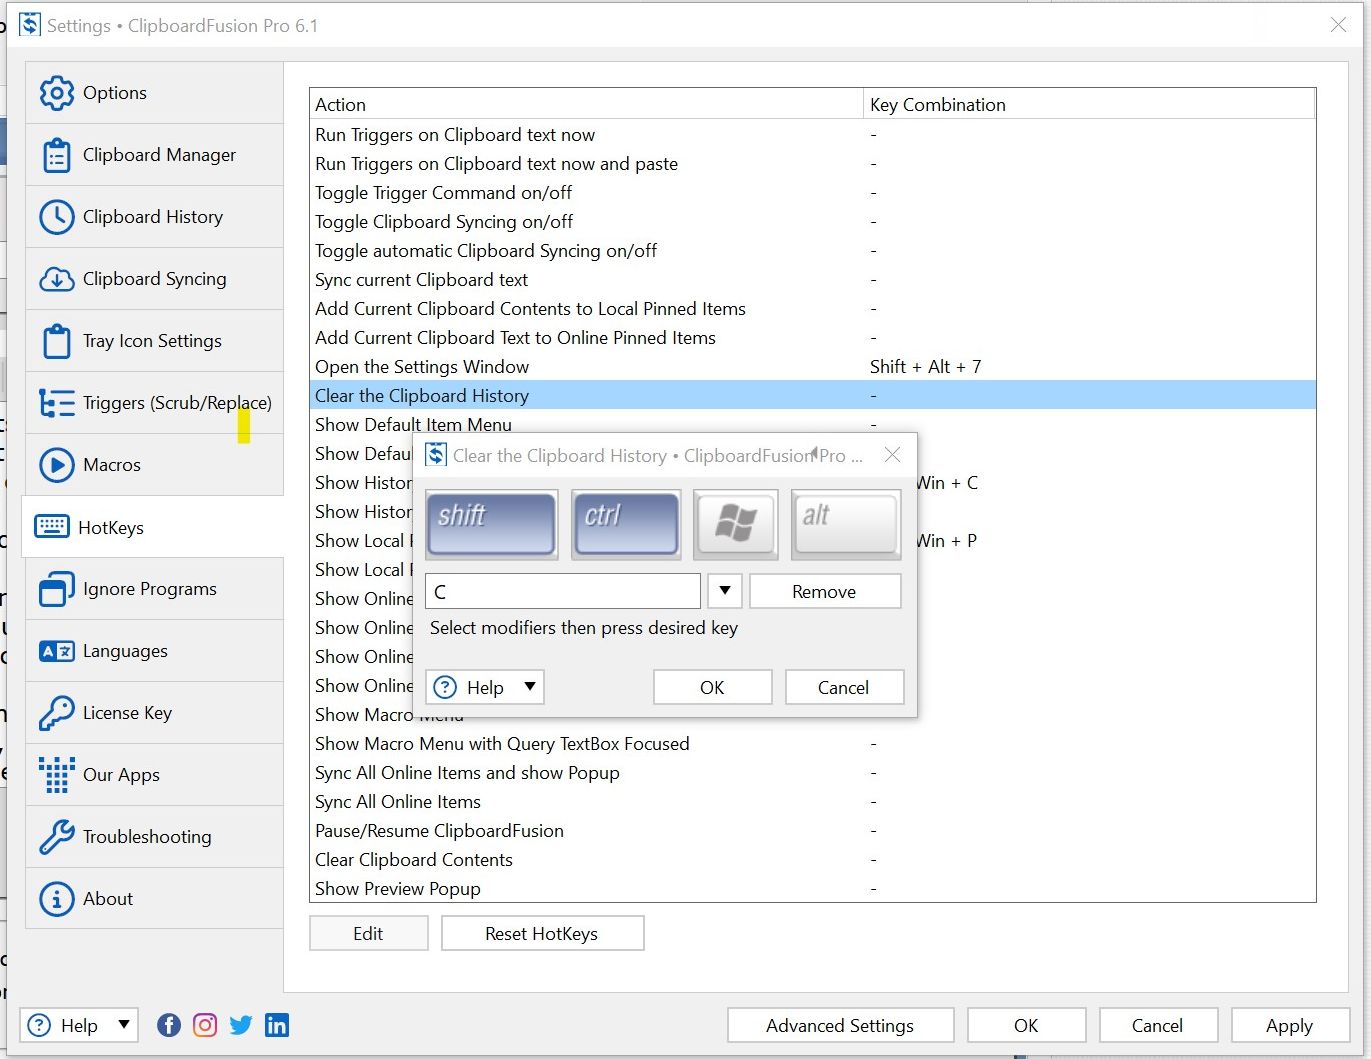Viewport: 1371px width, 1059px height.
Task: Click the Clipboard History clock icon
Action: tap(57, 217)
